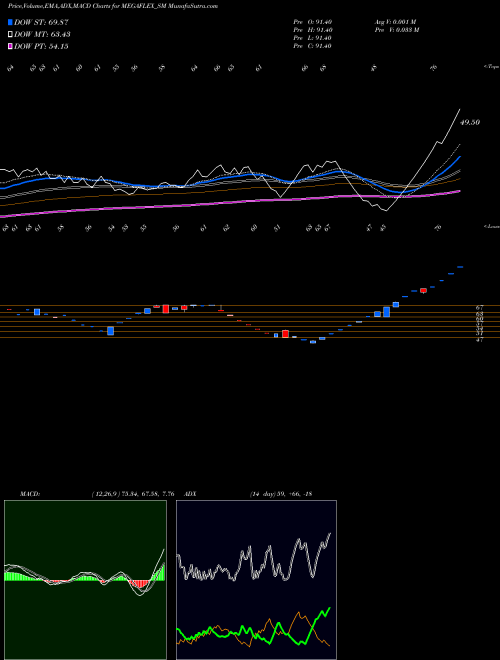Screen dimensions: 500x660
Task: Select the 'DOW MT: 63.43' label
Action: click(42, 35)
